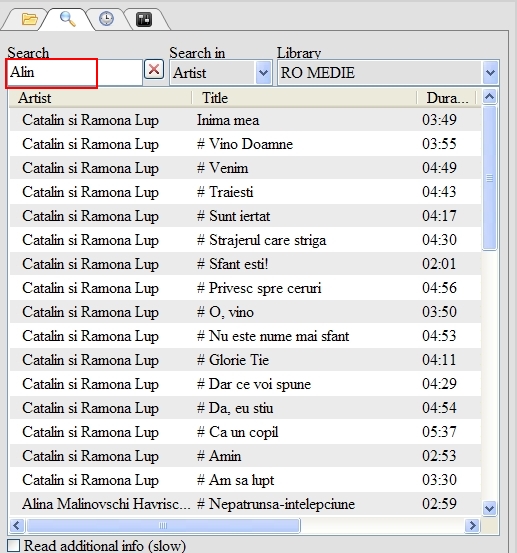Select the track # Strajerul care striga

pyautogui.click(x=245, y=240)
